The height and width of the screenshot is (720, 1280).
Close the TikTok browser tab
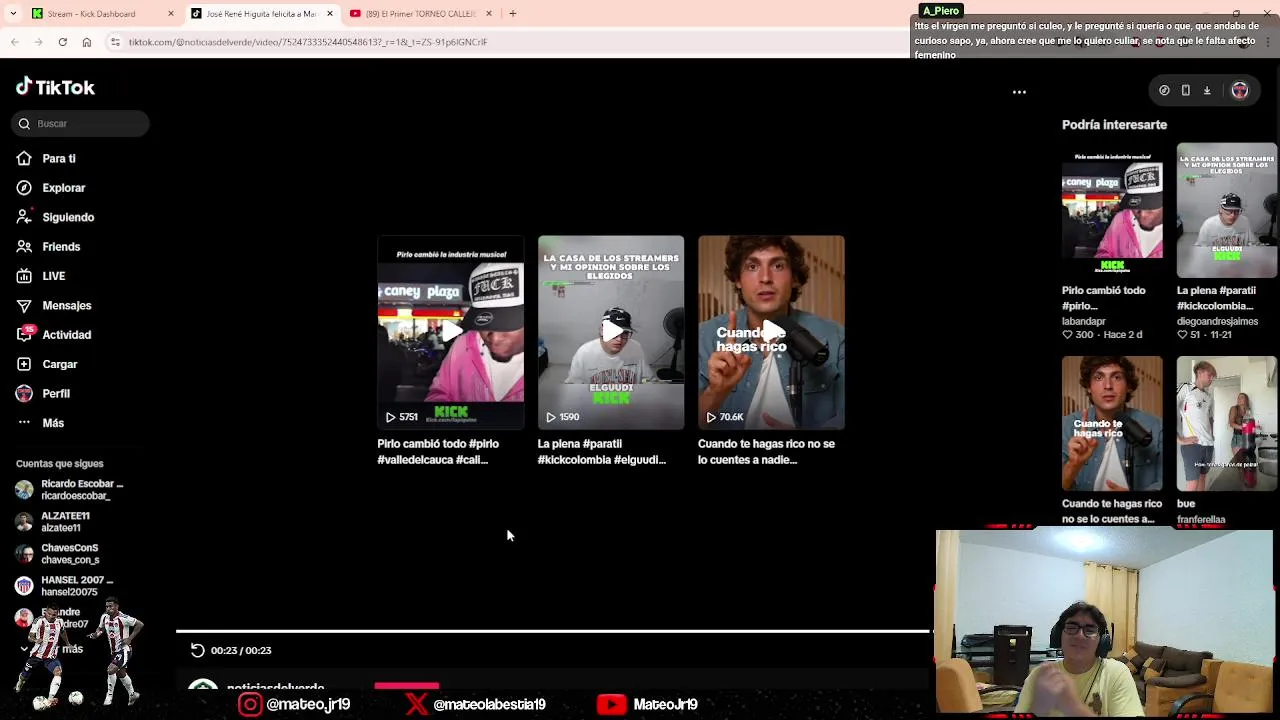point(330,14)
